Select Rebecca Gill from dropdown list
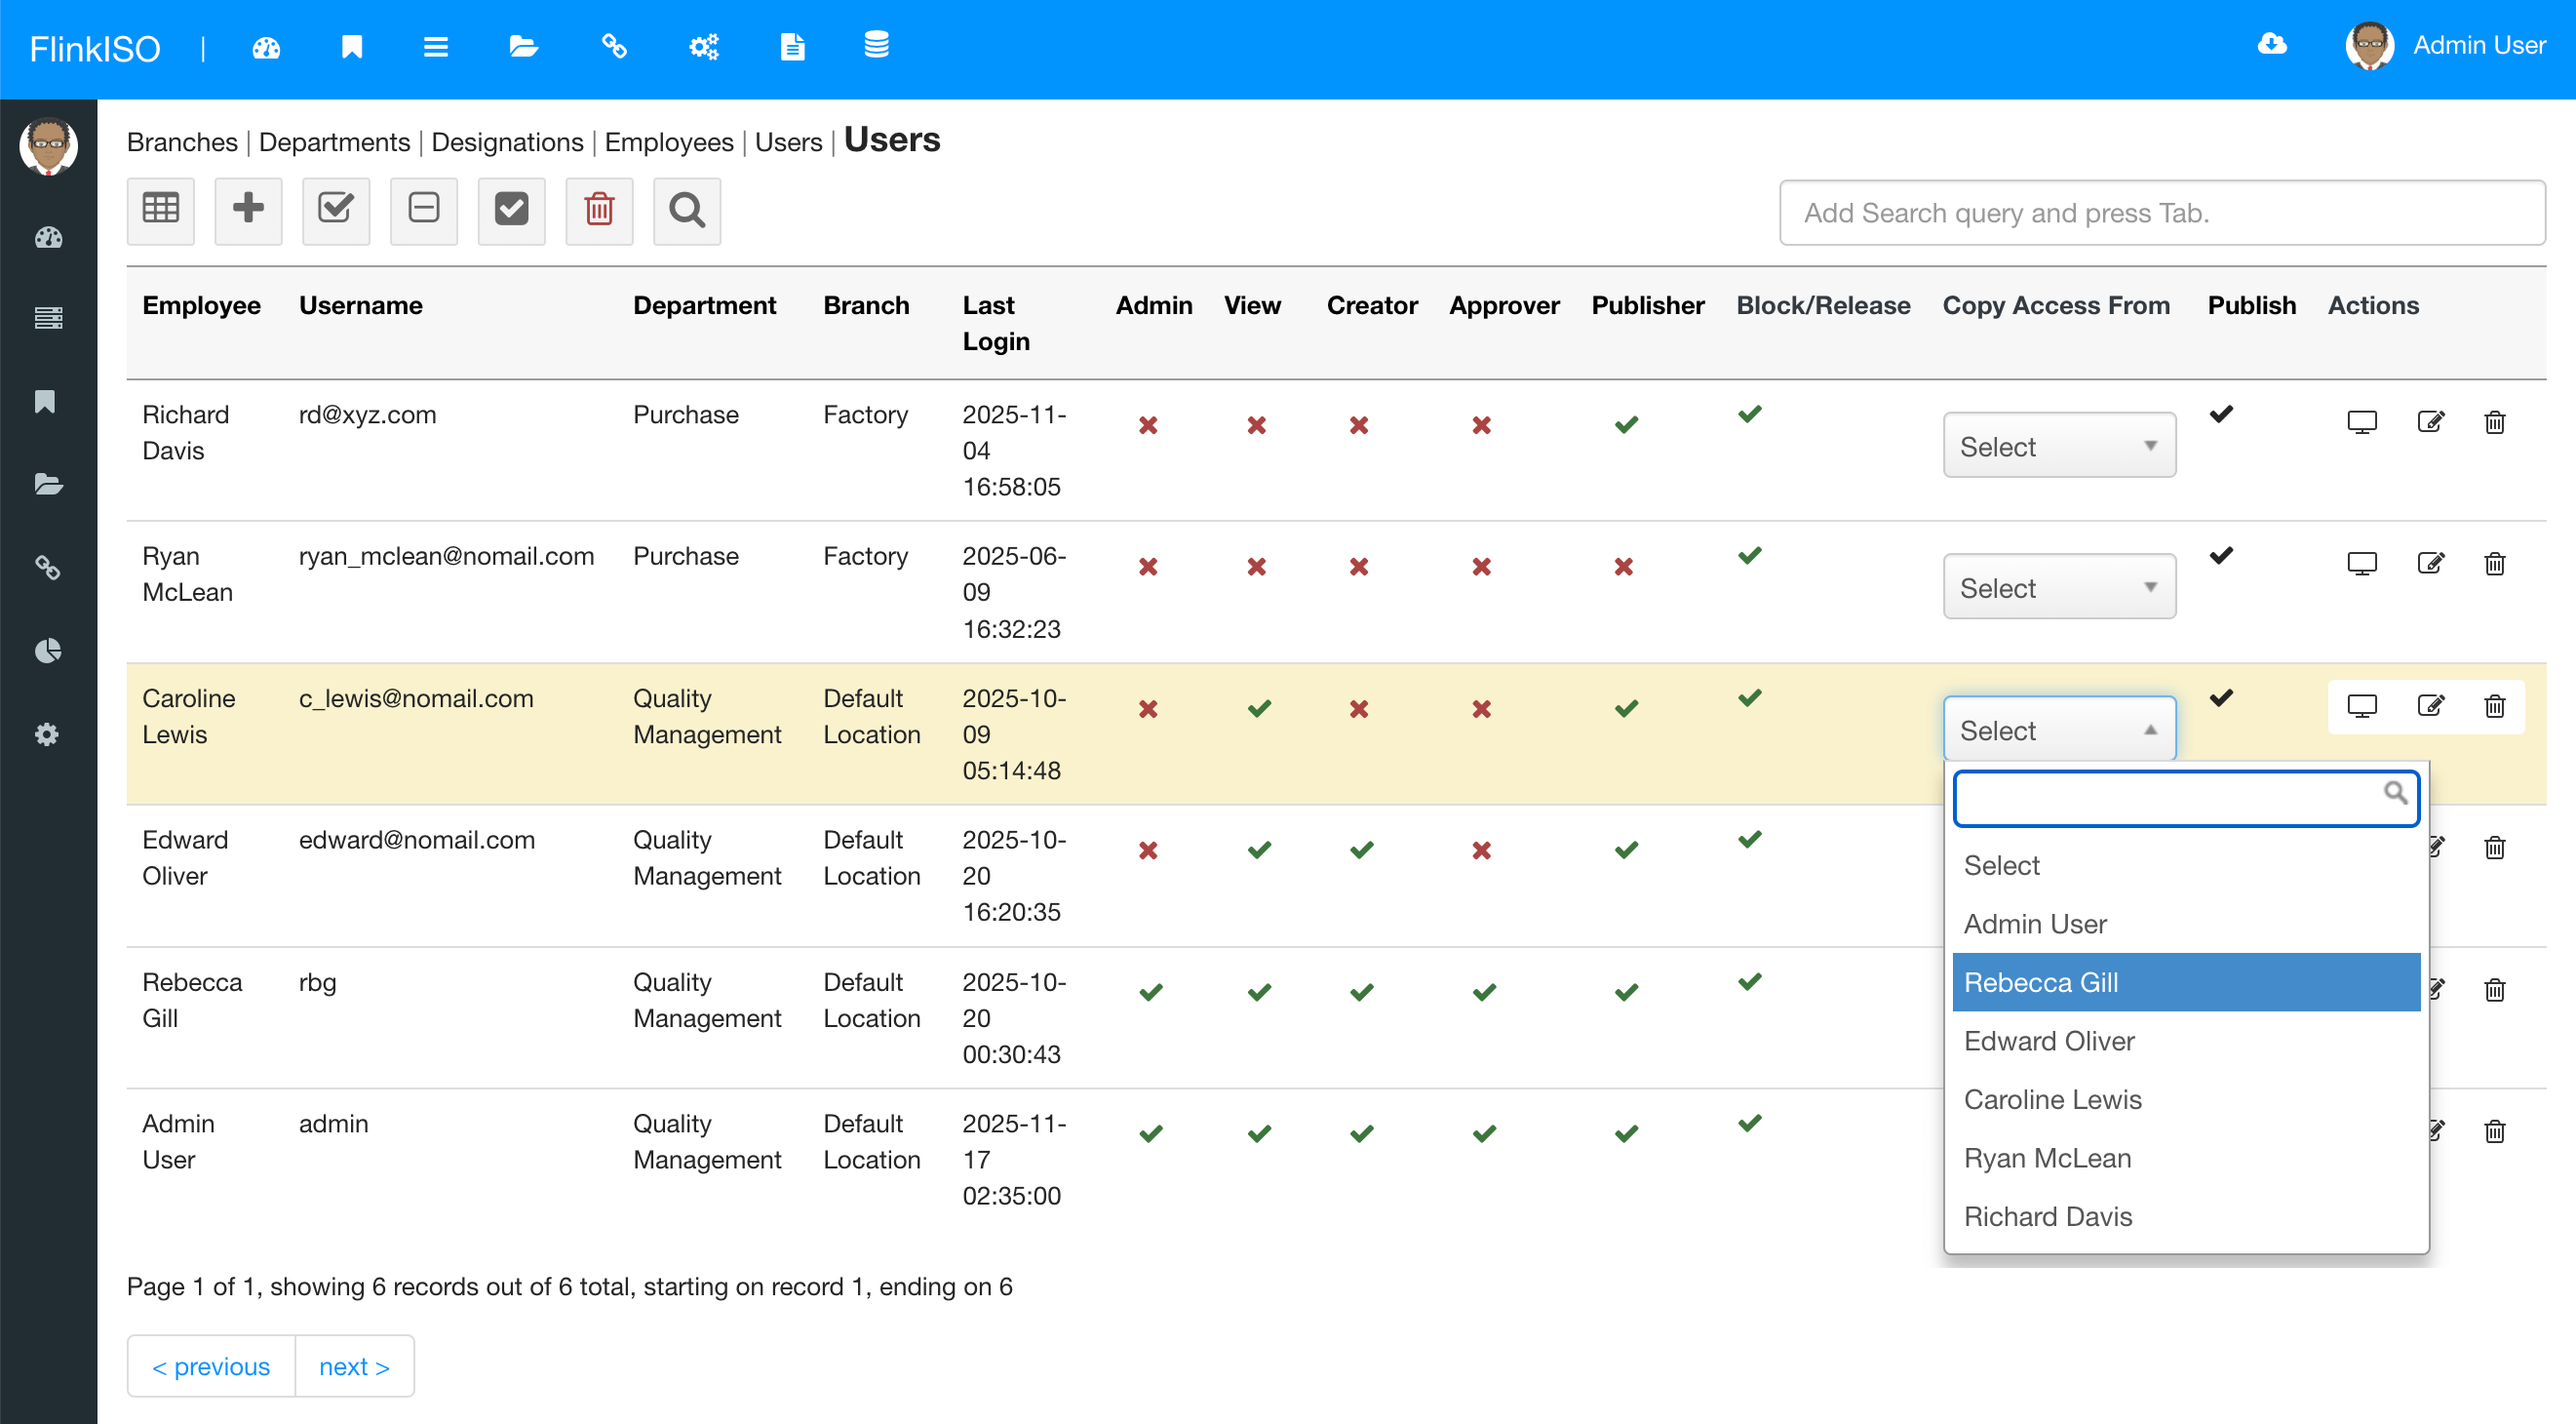This screenshot has width=2576, height=1424. pos(2185,982)
